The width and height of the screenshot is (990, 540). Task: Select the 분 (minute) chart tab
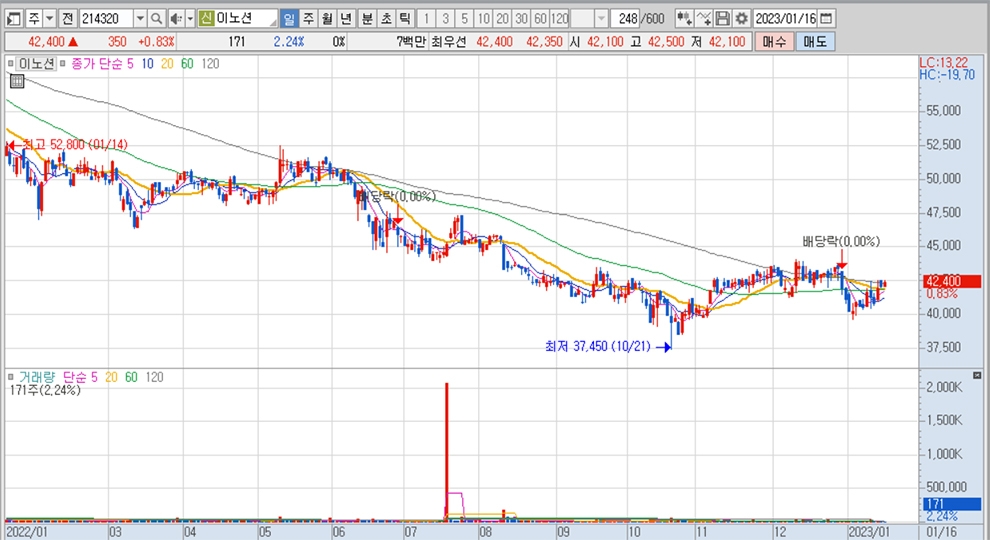click(x=367, y=19)
